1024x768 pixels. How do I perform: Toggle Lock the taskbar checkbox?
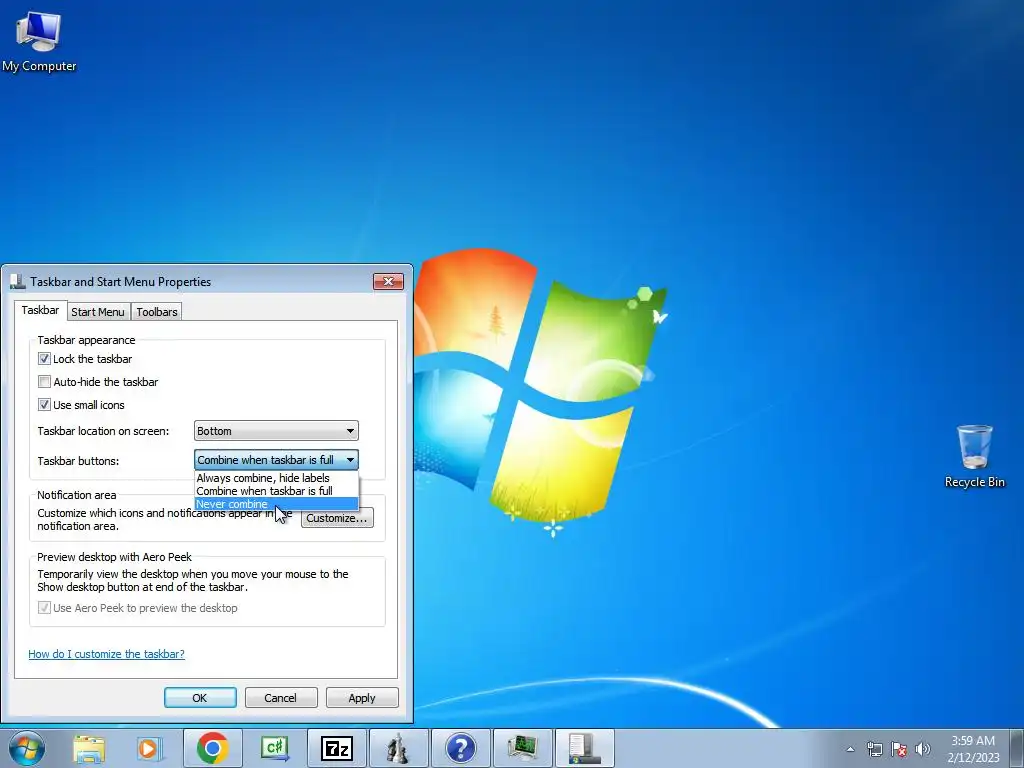(x=44, y=359)
